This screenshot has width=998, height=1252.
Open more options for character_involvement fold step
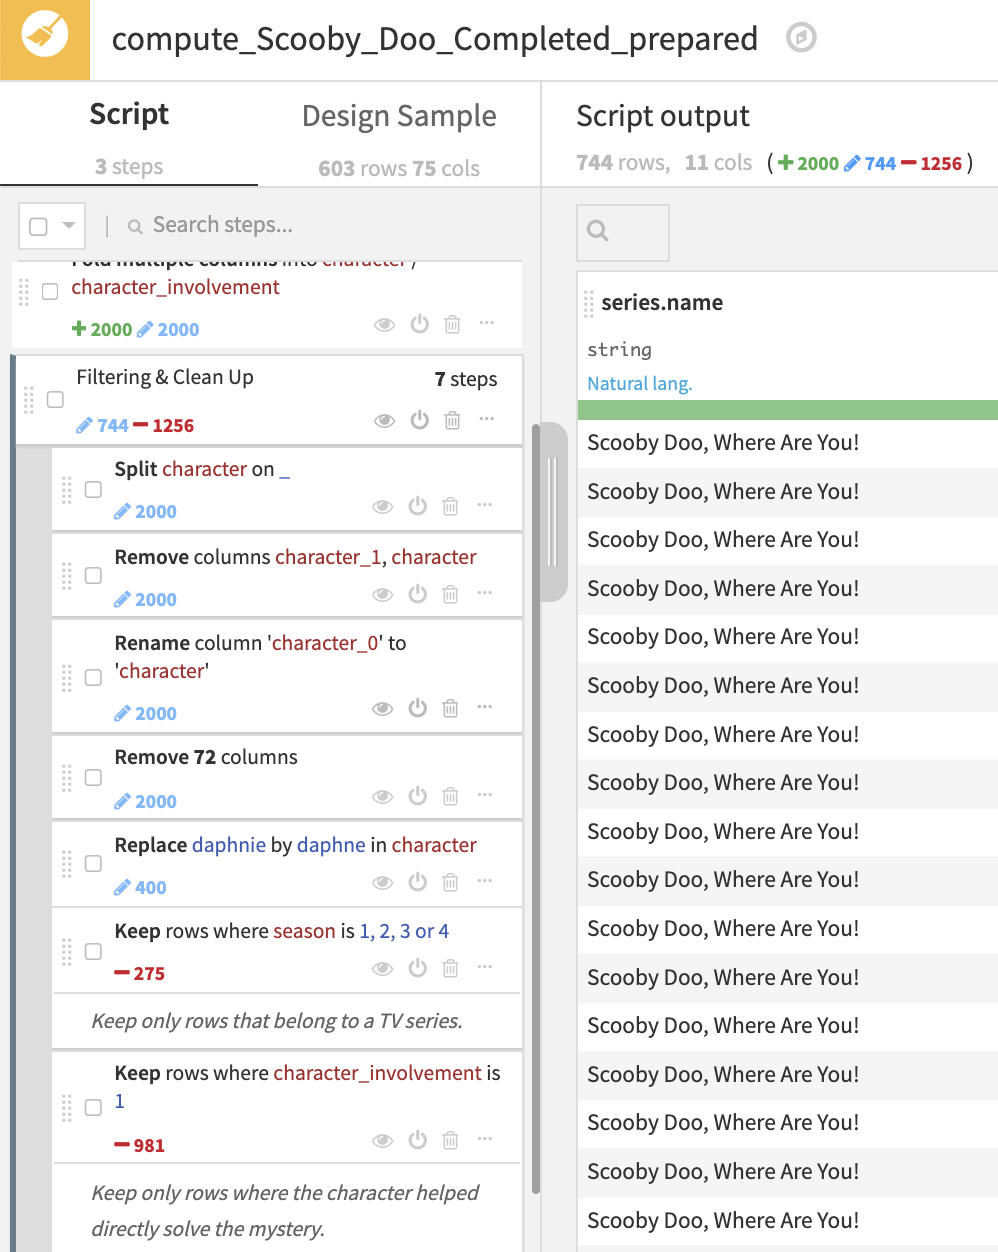click(x=487, y=323)
